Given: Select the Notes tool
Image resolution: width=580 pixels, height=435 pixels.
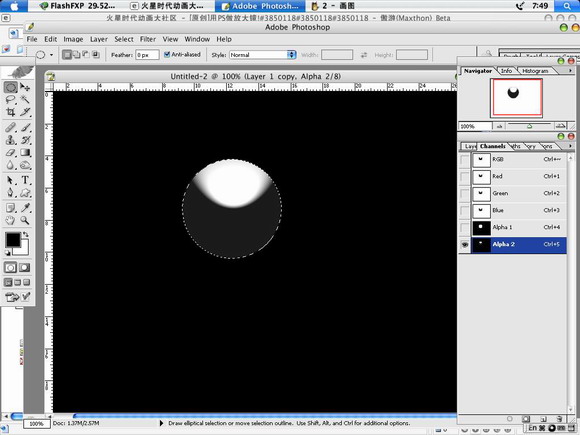Looking at the screenshot, I should point(10,208).
